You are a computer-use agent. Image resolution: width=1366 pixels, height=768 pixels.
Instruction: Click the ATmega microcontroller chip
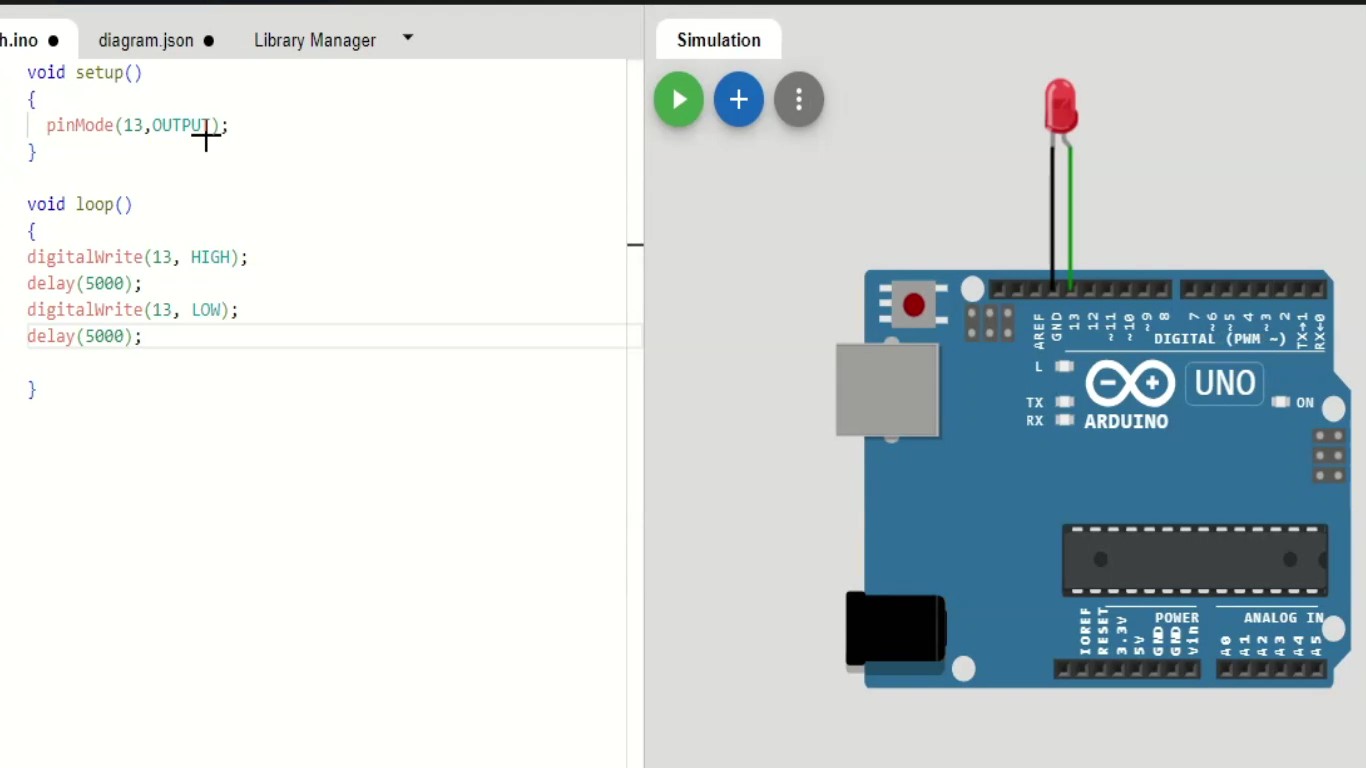(x=1195, y=560)
